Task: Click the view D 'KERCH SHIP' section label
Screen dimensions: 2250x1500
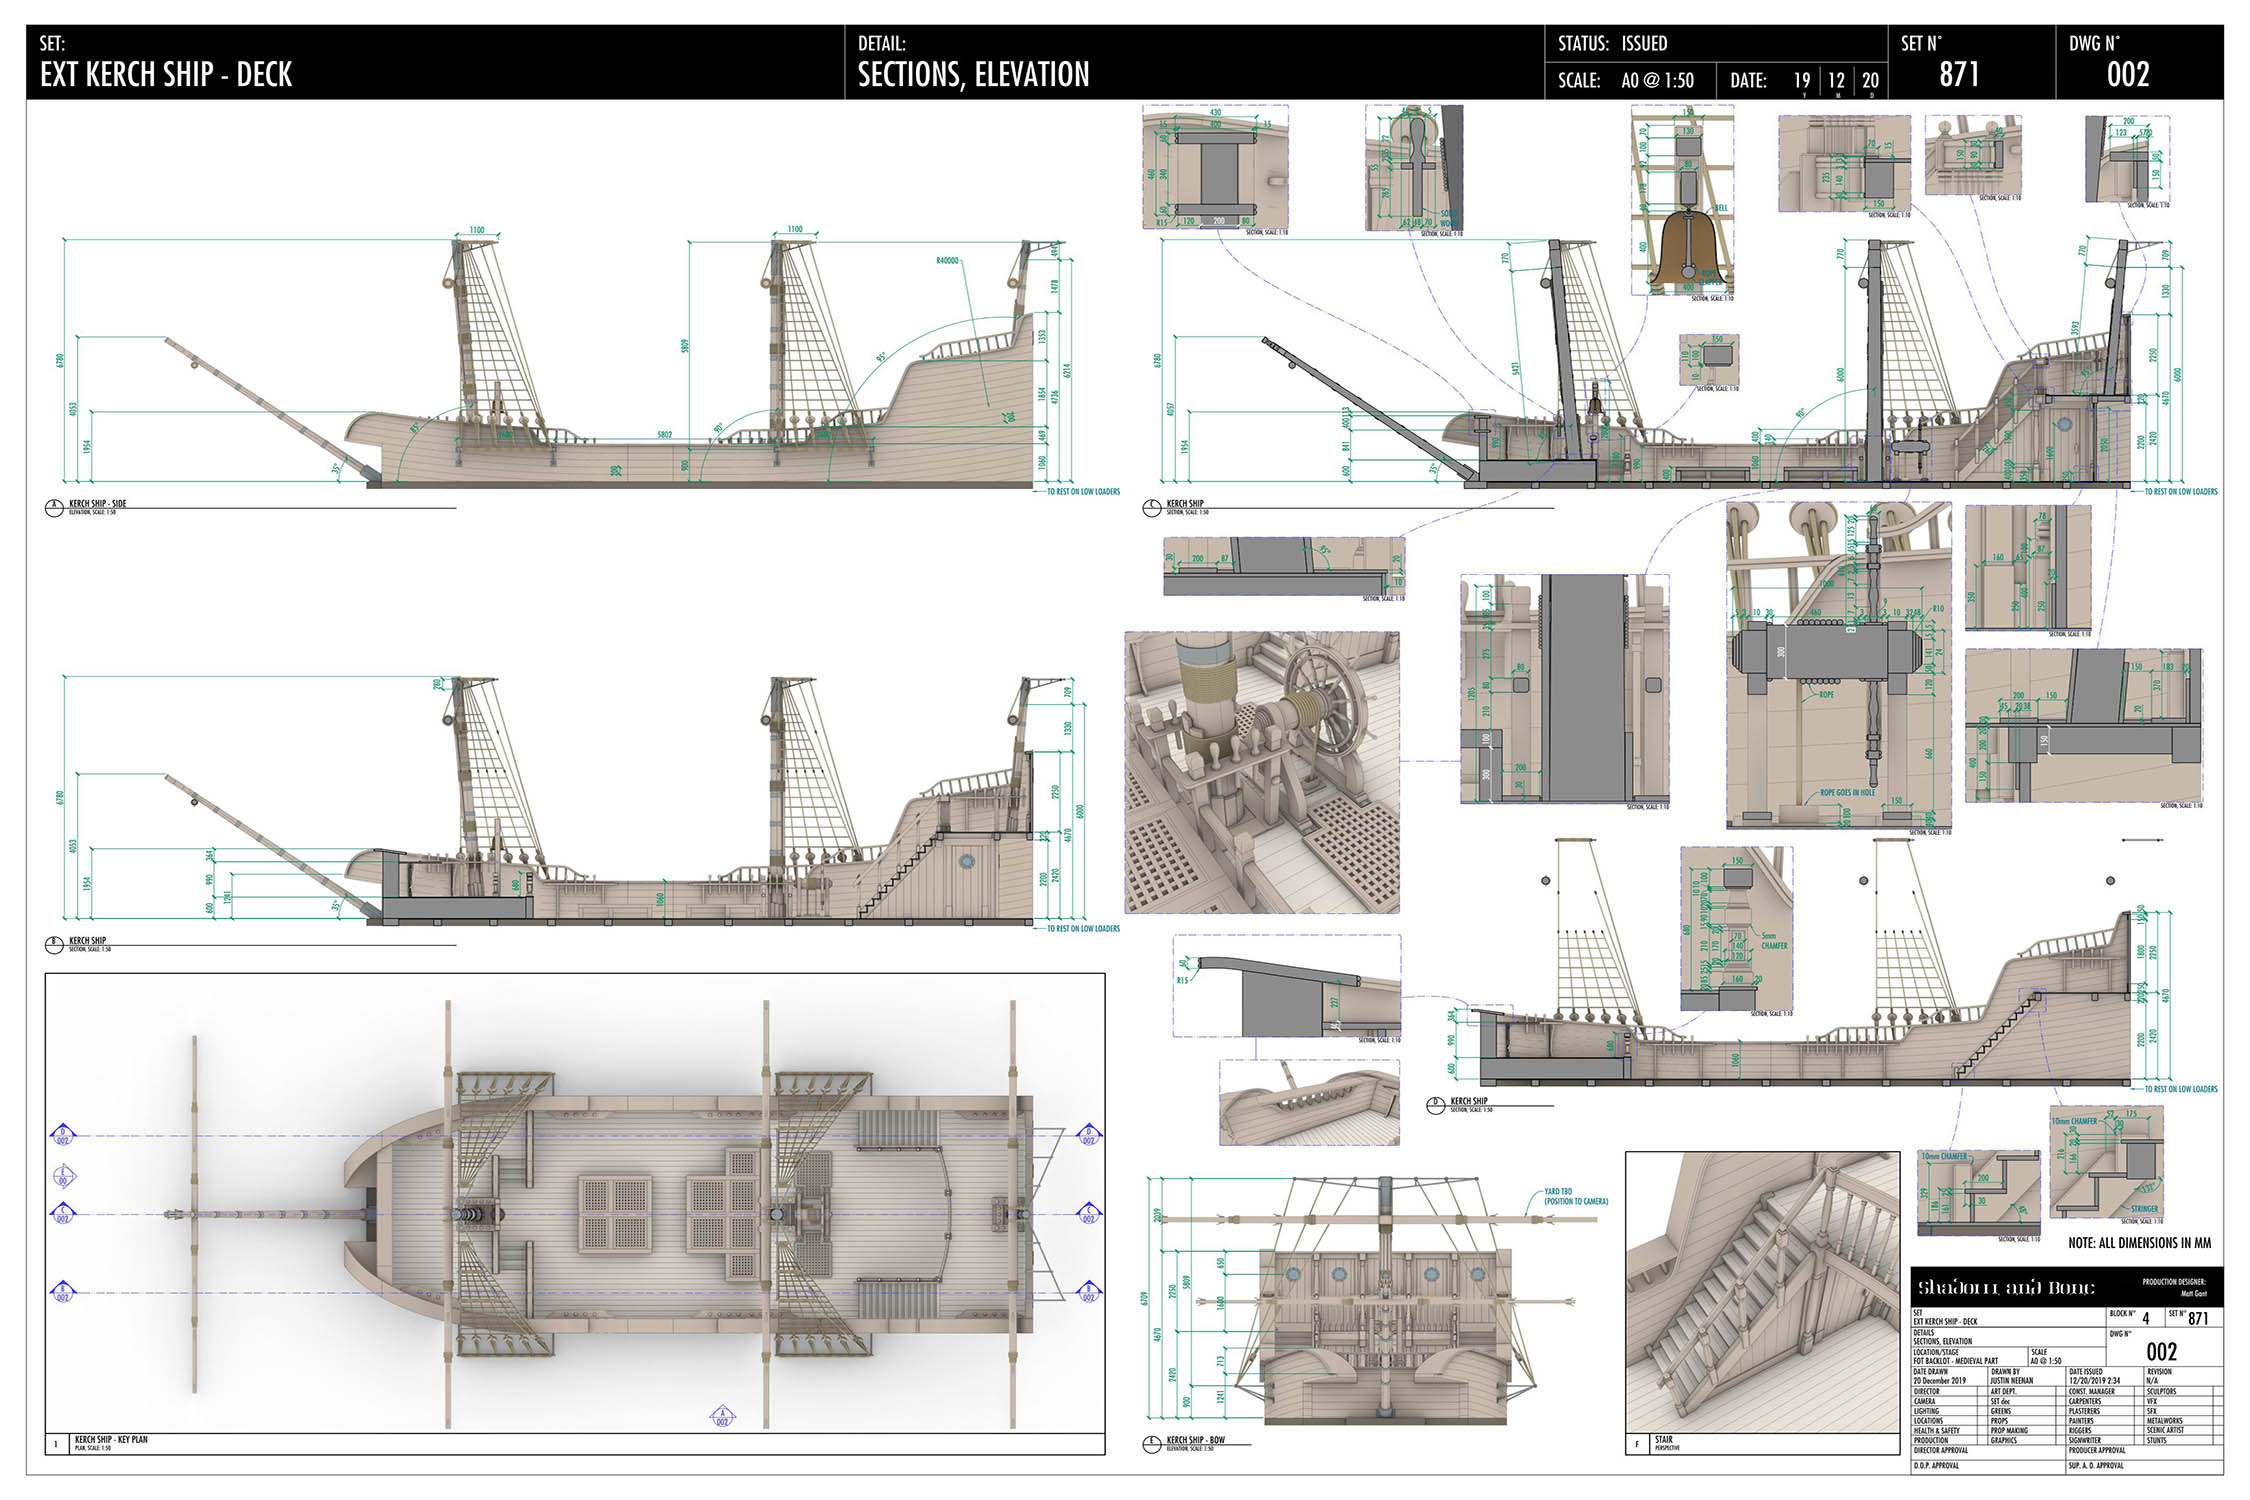Action: tap(1469, 1101)
